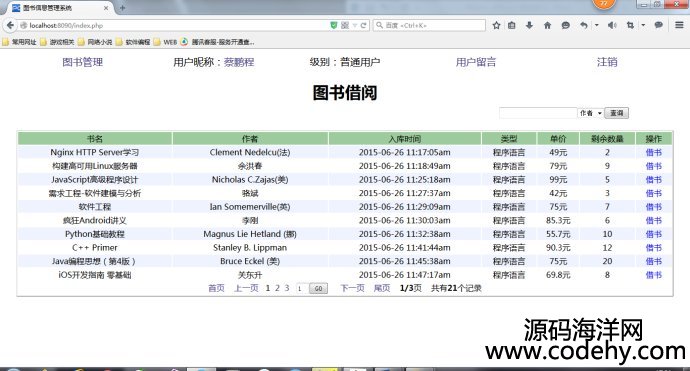The width and height of the screenshot is (690, 371).
Task: Go to 首页 first page link
Action: pos(216,288)
